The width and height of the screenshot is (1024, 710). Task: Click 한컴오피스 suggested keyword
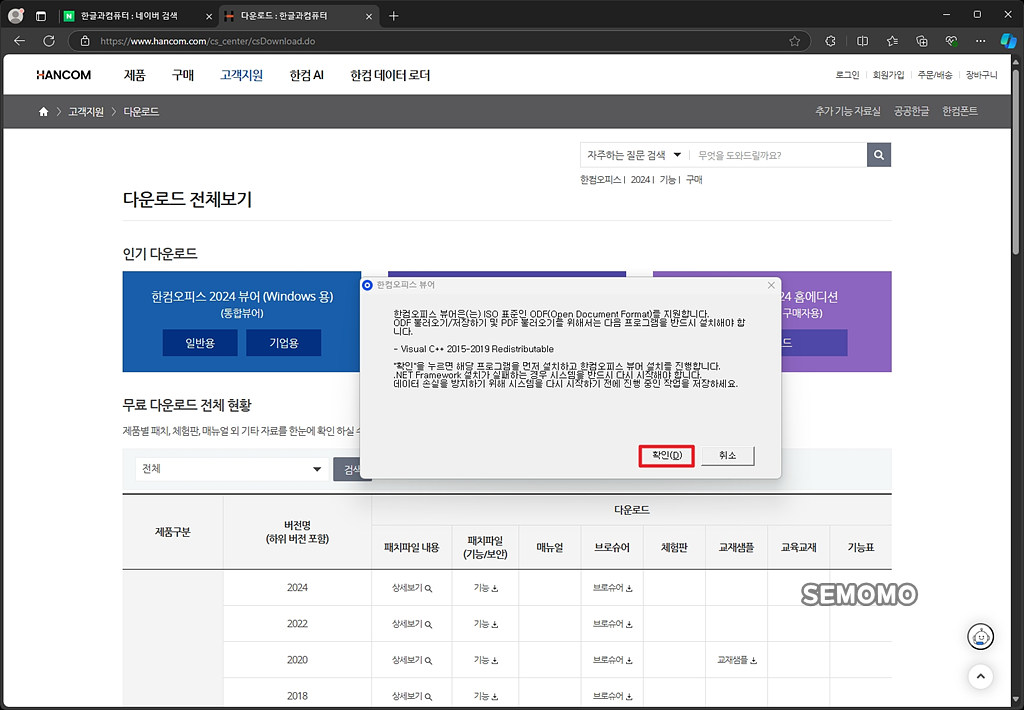click(600, 180)
